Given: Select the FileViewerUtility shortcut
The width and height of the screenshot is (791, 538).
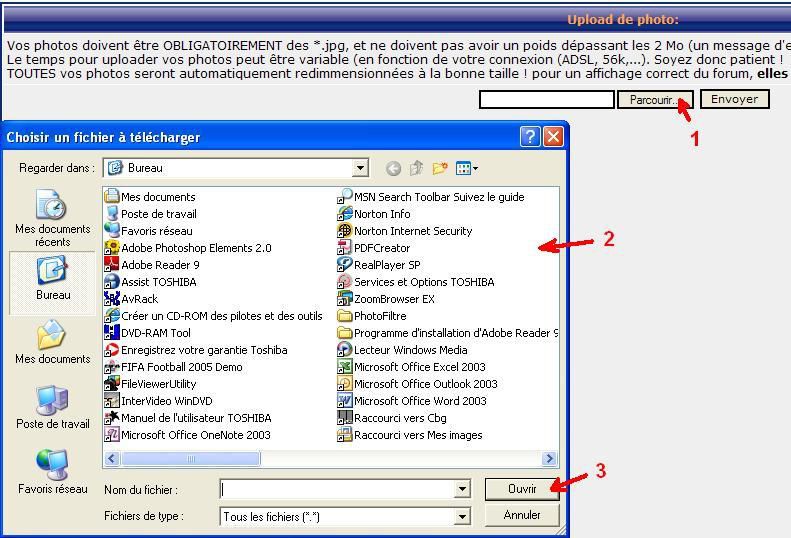Looking at the screenshot, I should 150,384.
